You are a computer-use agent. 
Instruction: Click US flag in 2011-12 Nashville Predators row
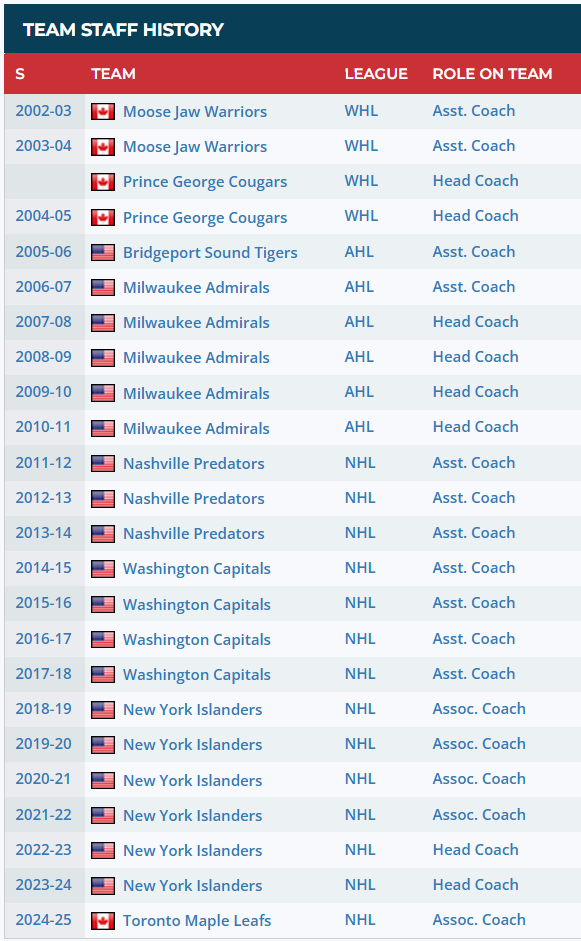[103, 463]
